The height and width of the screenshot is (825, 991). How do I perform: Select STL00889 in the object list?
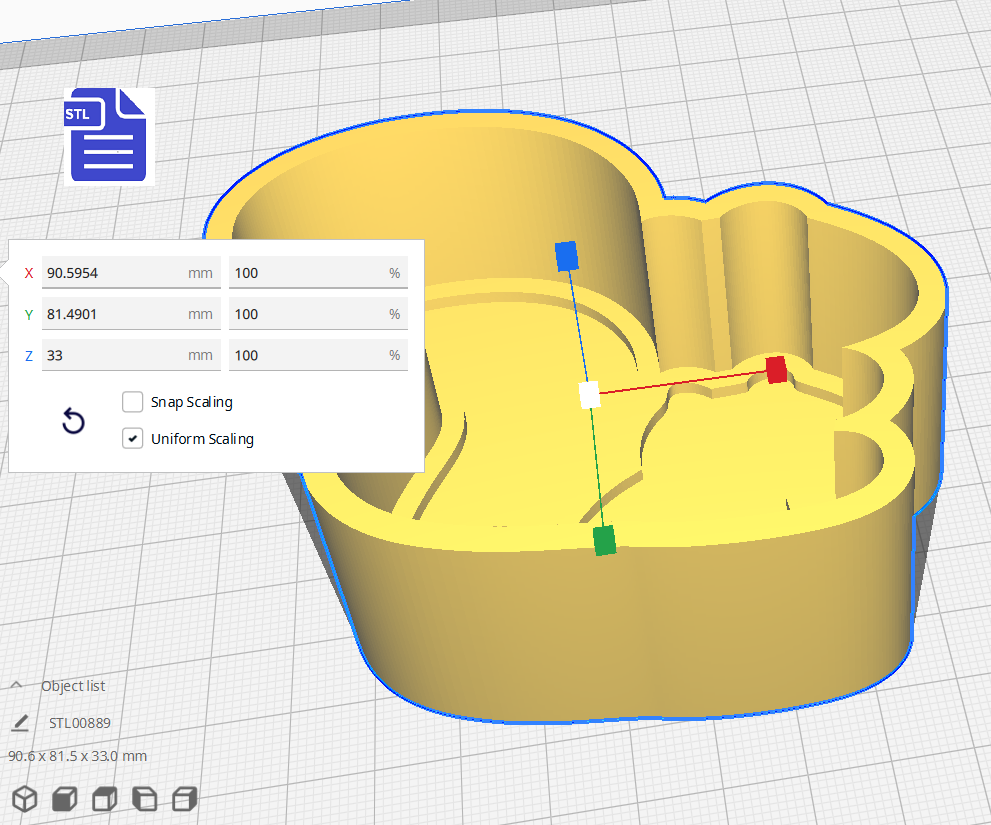click(80, 723)
